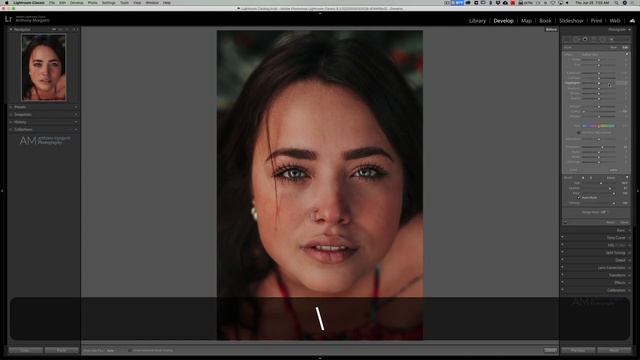The height and width of the screenshot is (360, 640).
Task: Click the Previous button
Action: (578, 350)
